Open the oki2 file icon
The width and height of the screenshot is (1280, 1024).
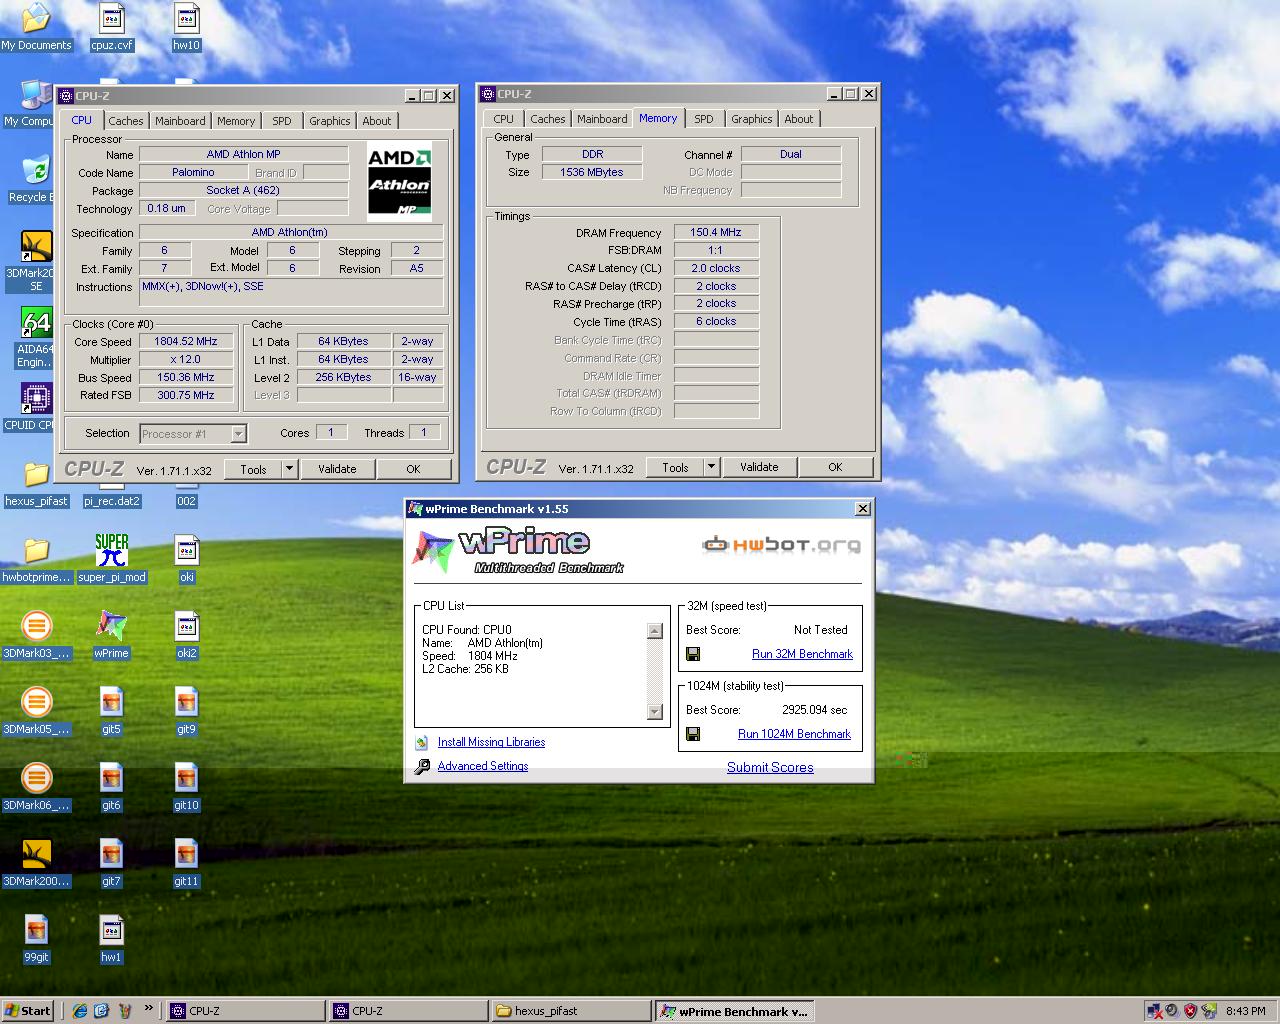186,636
